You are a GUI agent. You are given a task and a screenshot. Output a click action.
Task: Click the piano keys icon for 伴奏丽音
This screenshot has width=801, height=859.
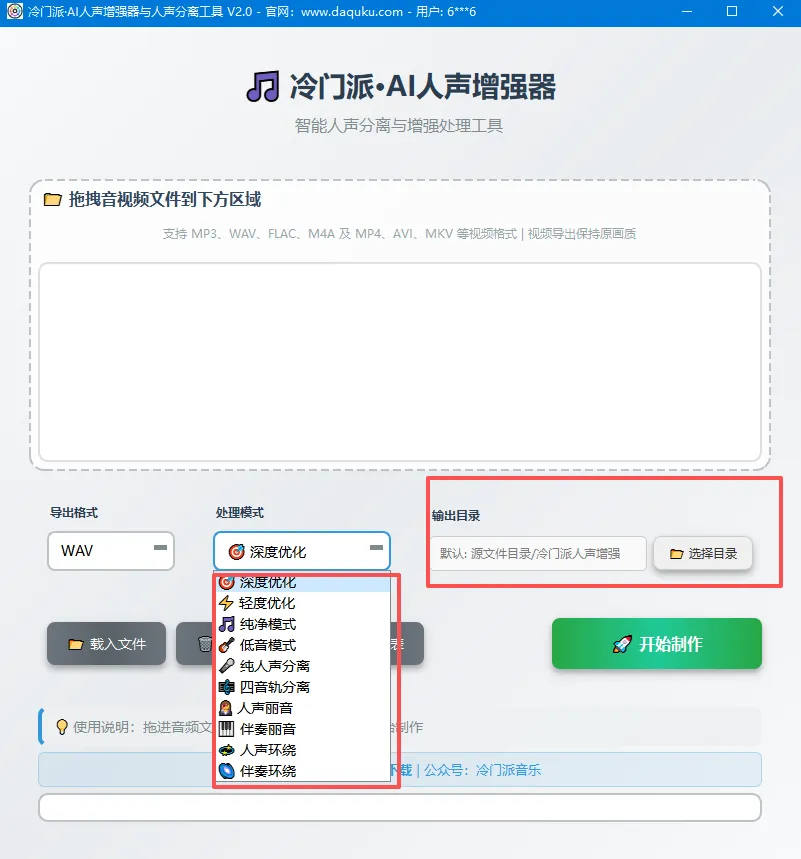pos(226,729)
